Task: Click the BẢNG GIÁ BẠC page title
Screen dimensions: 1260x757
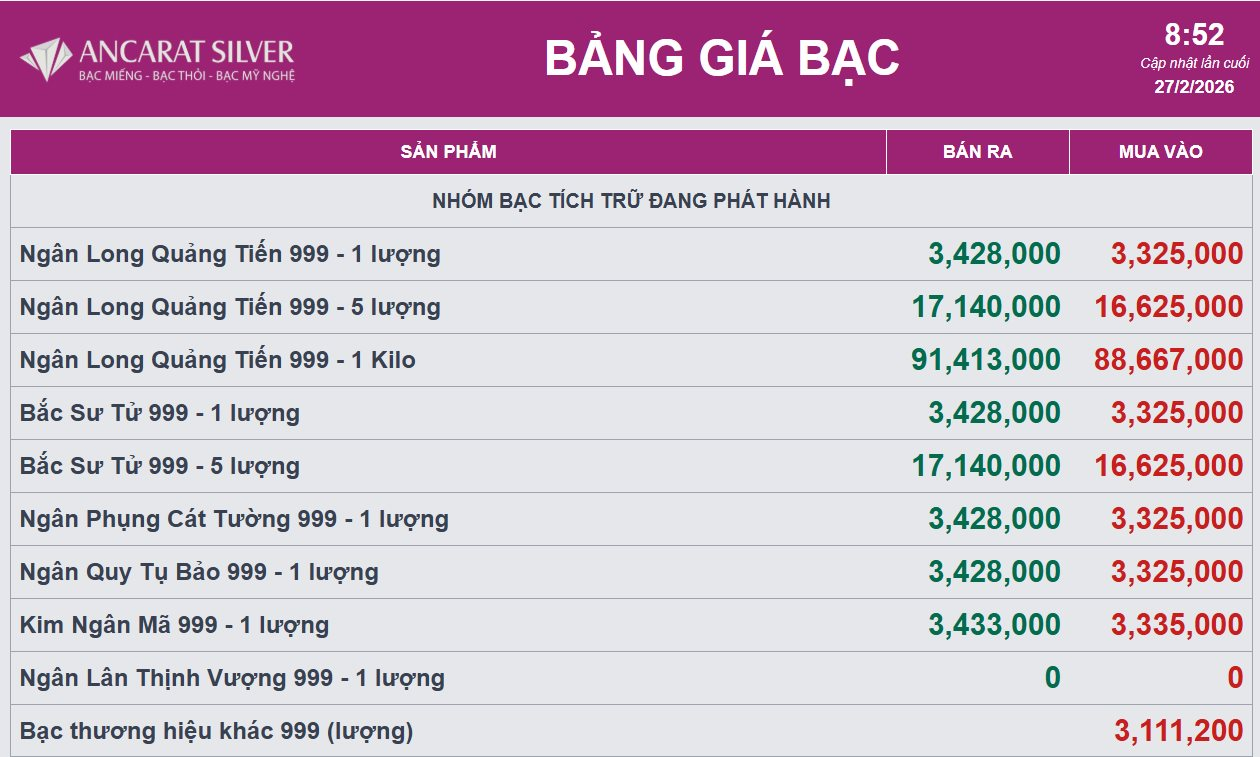Action: [721, 58]
